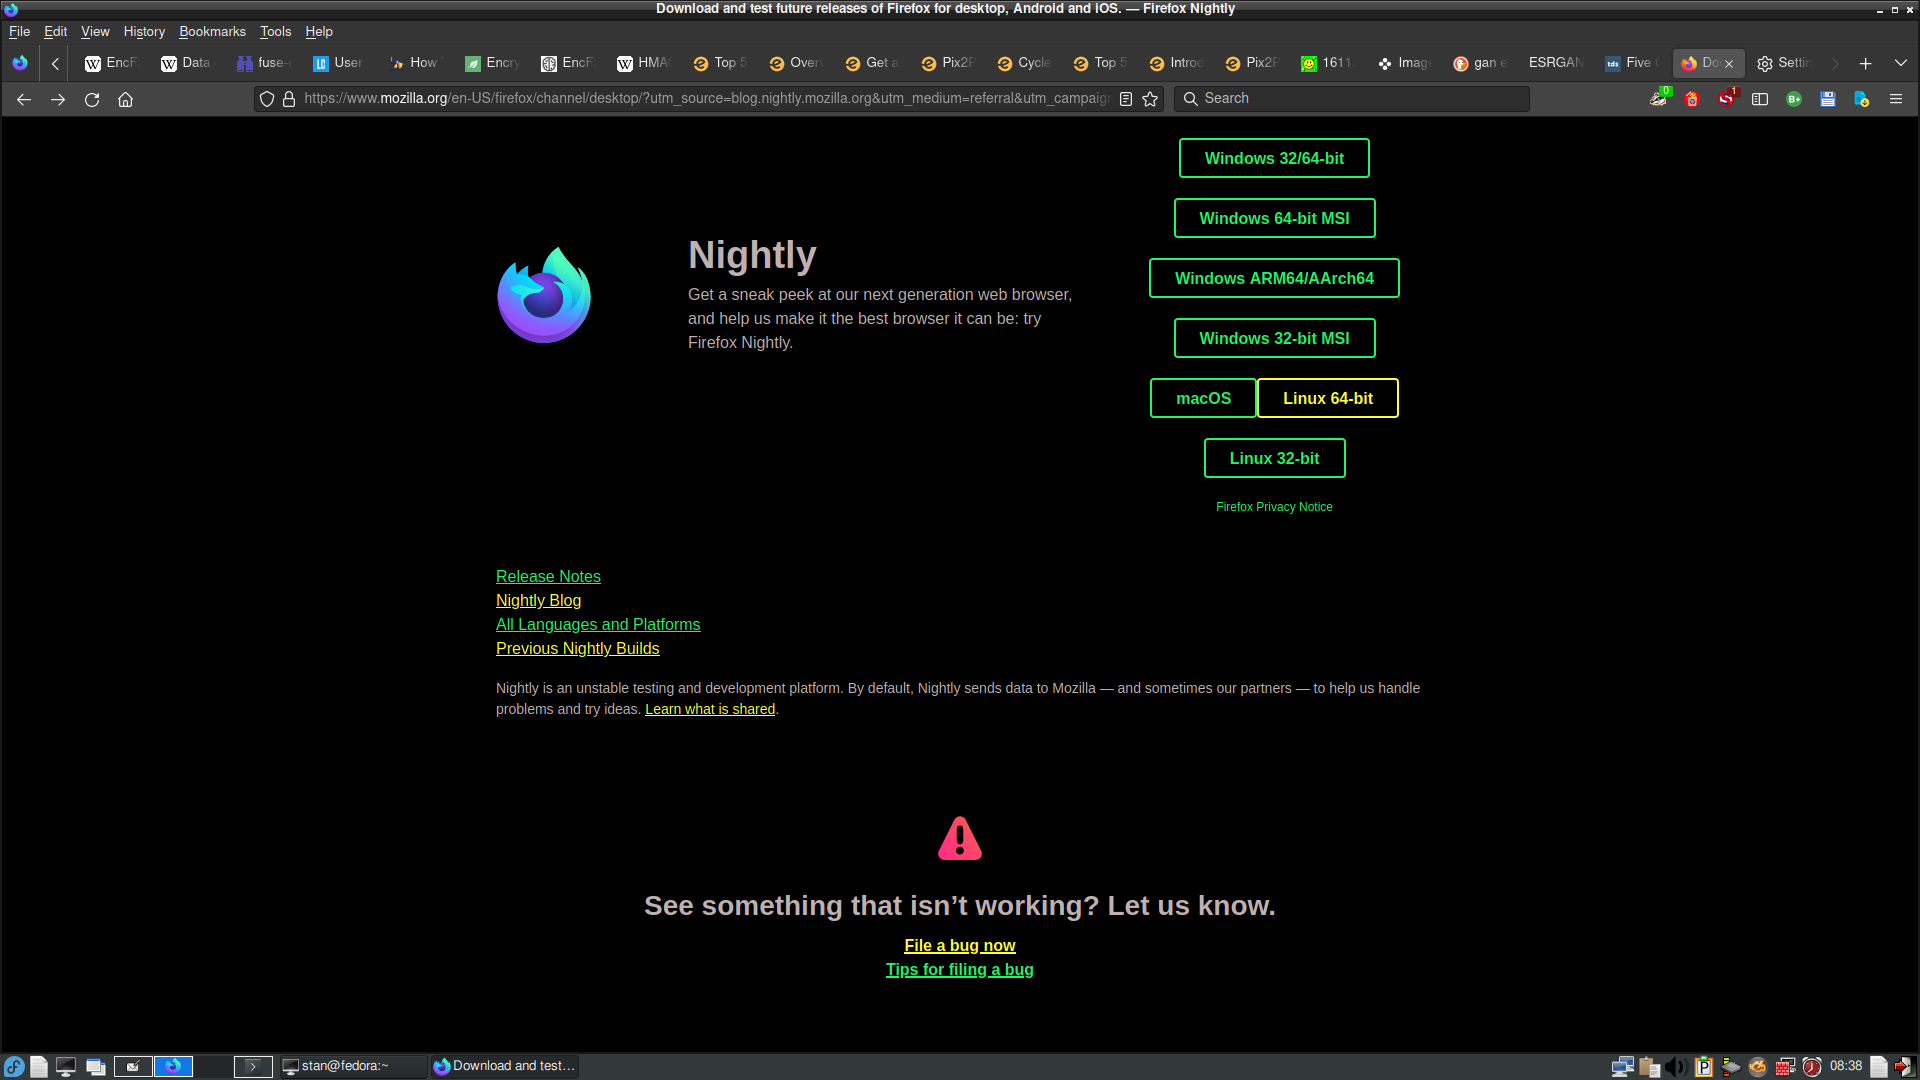Switch to the ESRGAN tab

pyautogui.click(x=1555, y=63)
